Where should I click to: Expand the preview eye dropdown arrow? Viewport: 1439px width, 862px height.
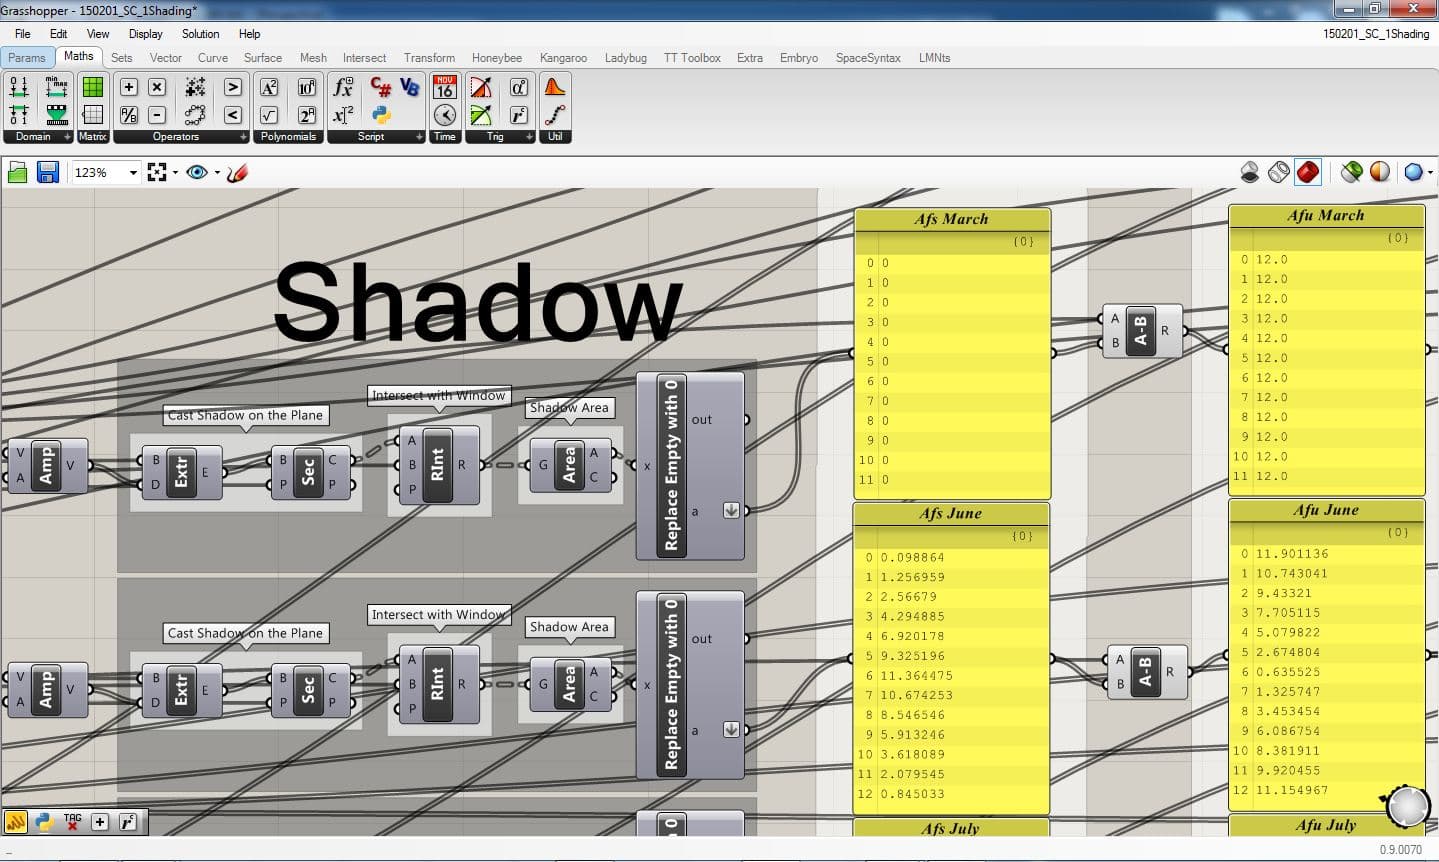(x=212, y=173)
